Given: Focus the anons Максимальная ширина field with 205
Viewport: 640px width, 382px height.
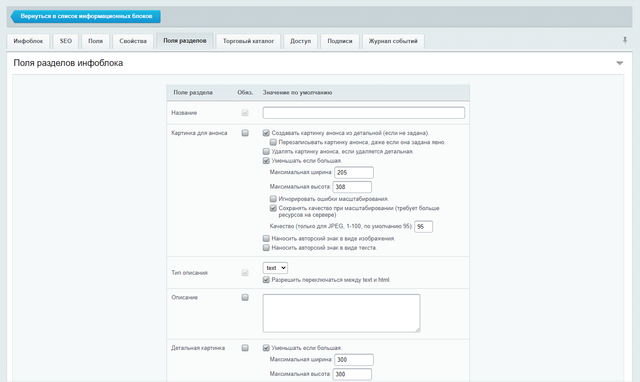Looking at the screenshot, I should coord(354,173).
